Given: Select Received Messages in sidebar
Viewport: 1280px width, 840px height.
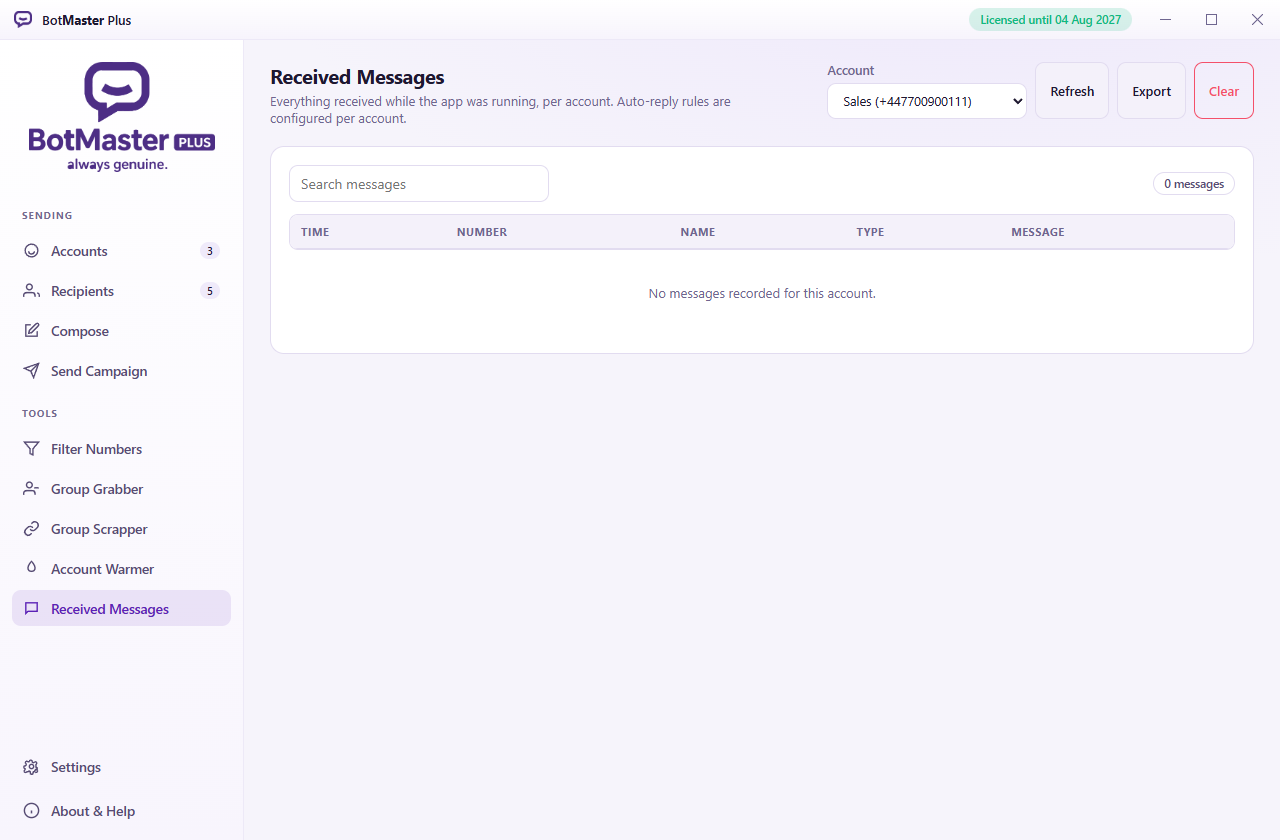Looking at the screenshot, I should point(121,609).
